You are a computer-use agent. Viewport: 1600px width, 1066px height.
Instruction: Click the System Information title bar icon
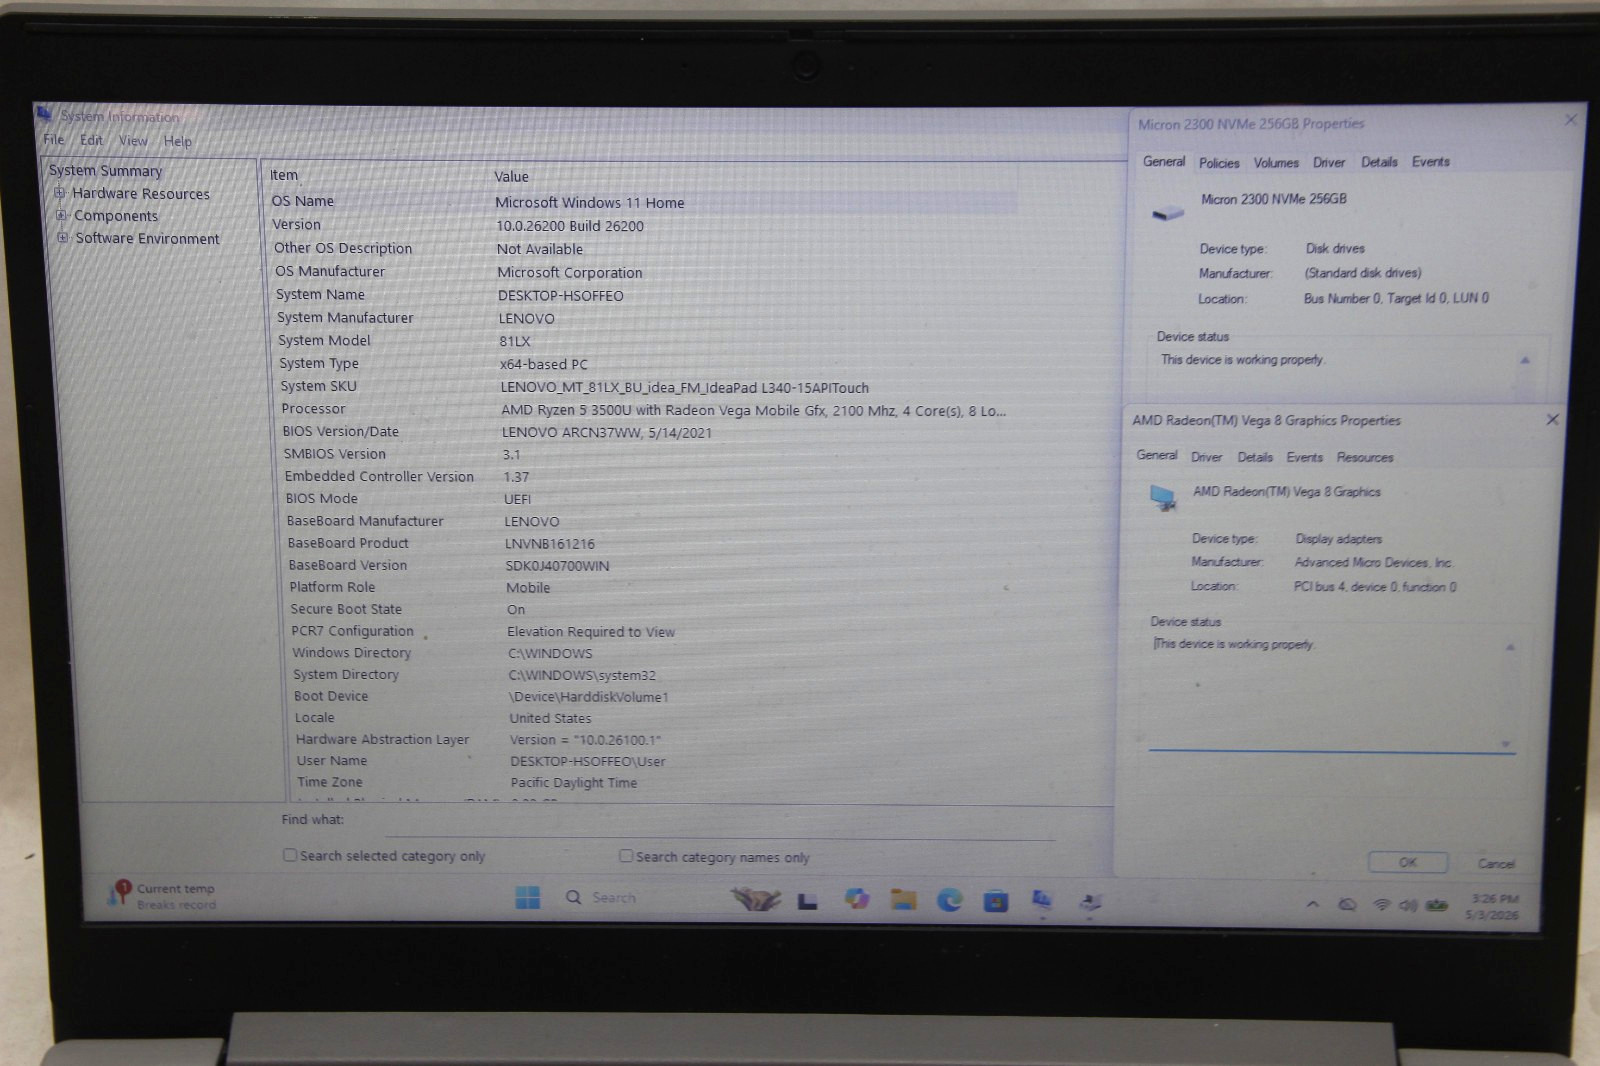45,114
